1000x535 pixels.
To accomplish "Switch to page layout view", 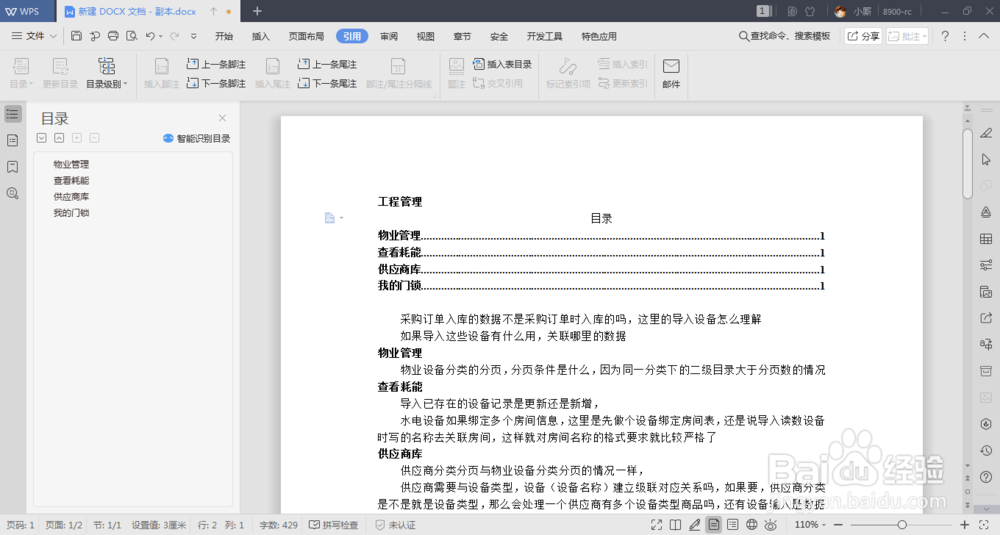I will 714,525.
